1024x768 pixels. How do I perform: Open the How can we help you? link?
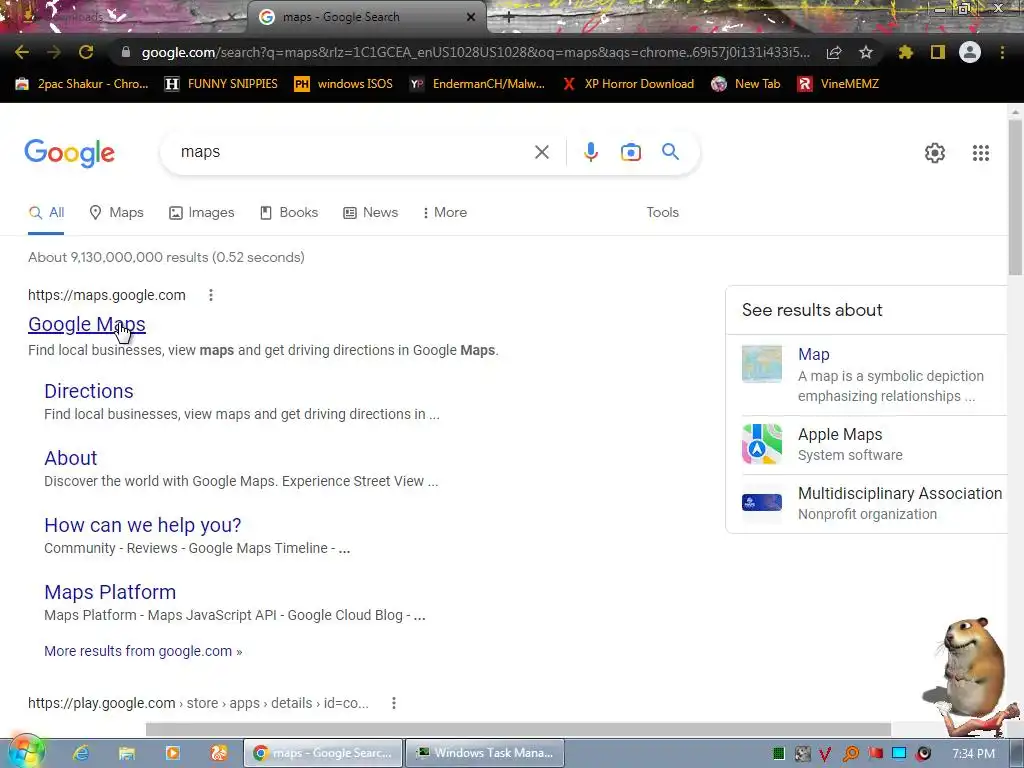click(142, 525)
